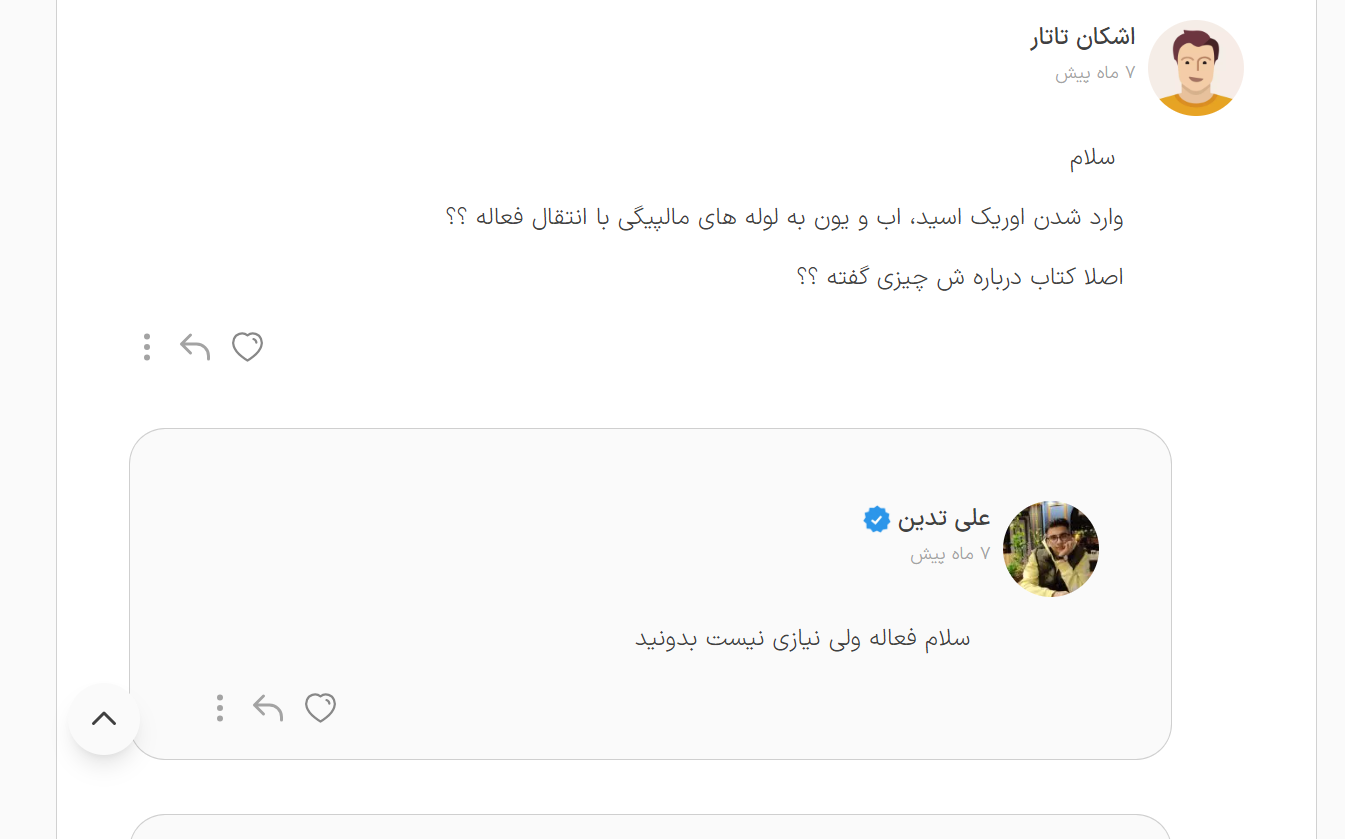Image resolution: width=1345 pixels, height=839 pixels.
Task: Visit the اشکان تاتار username link
Action: (1083, 38)
